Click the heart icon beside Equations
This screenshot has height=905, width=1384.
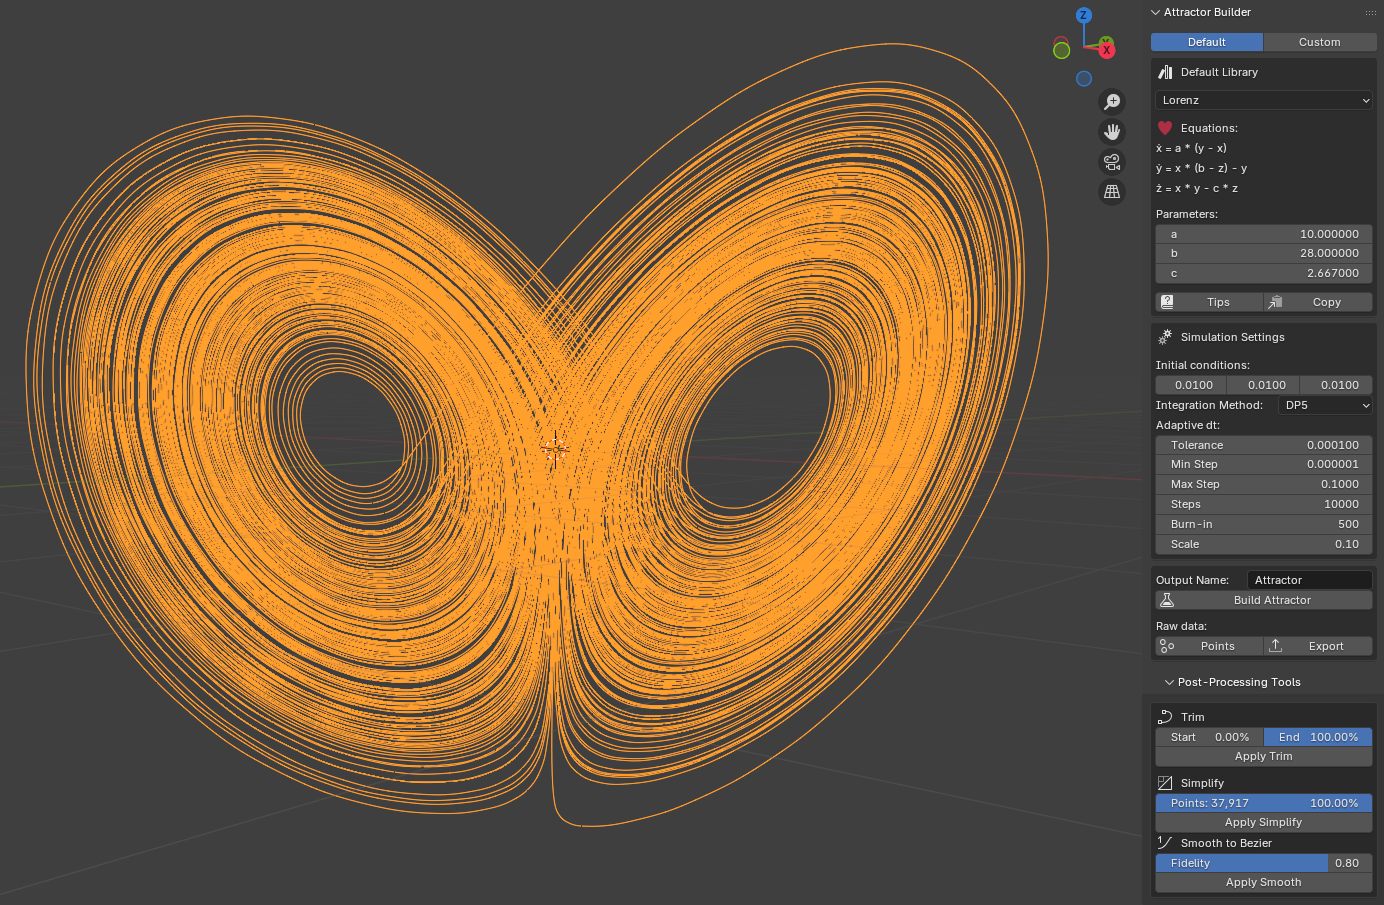1164,127
